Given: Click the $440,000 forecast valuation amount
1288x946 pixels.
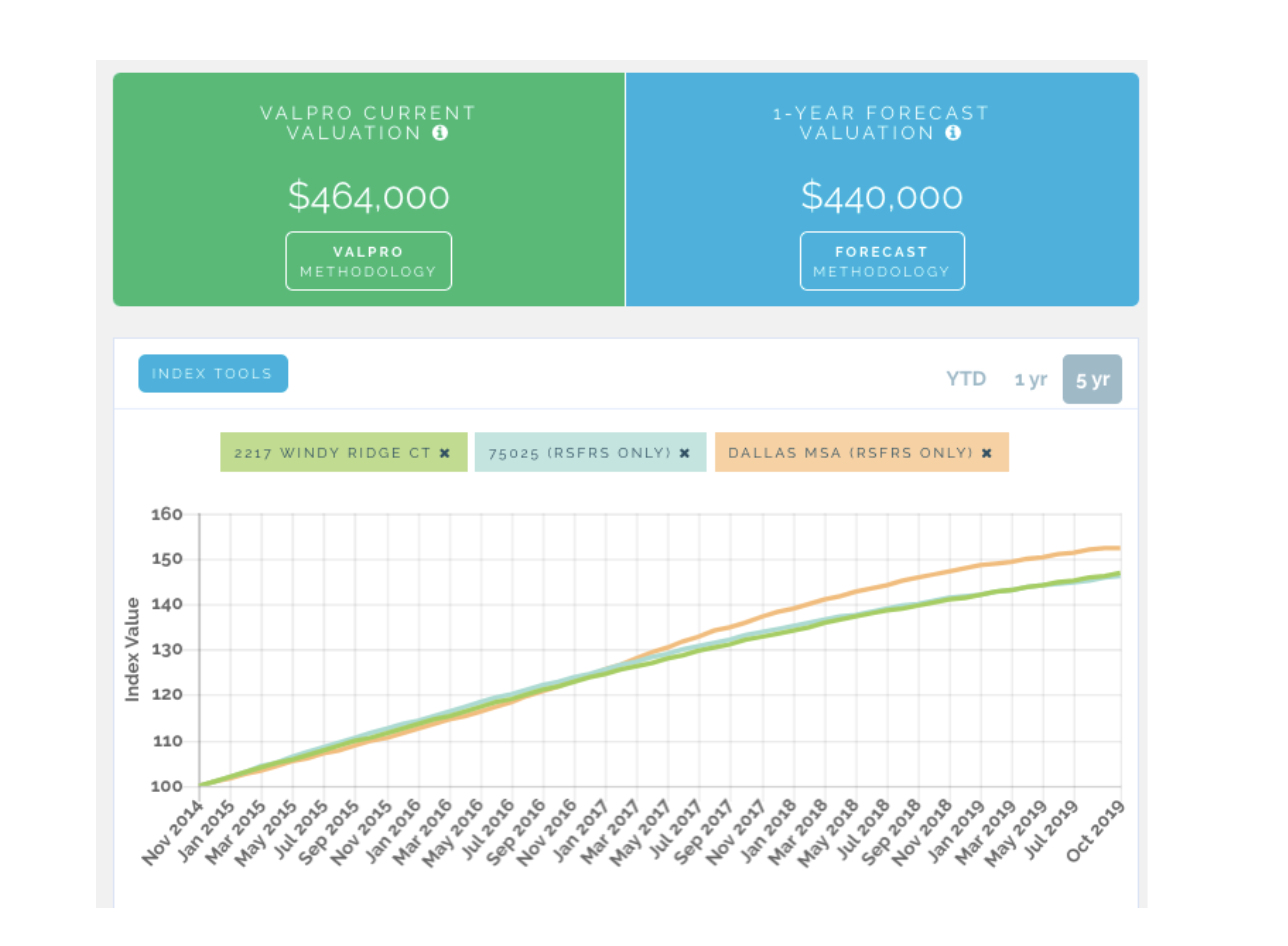Looking at the screenshot, I should pos(882,197).
